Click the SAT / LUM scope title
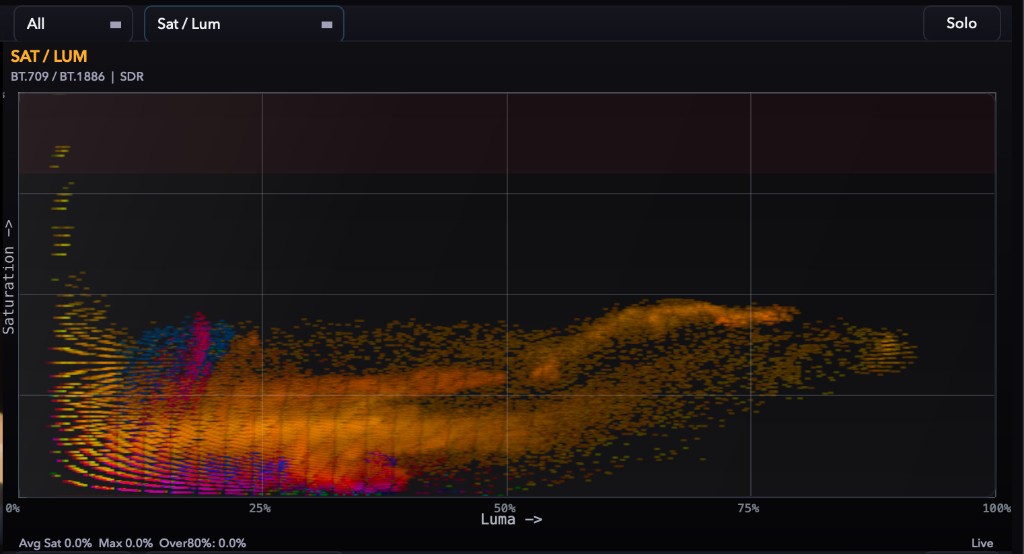The width and height of the screenshot is (1024, 554). pyautogui.click(x=49, y=56)
